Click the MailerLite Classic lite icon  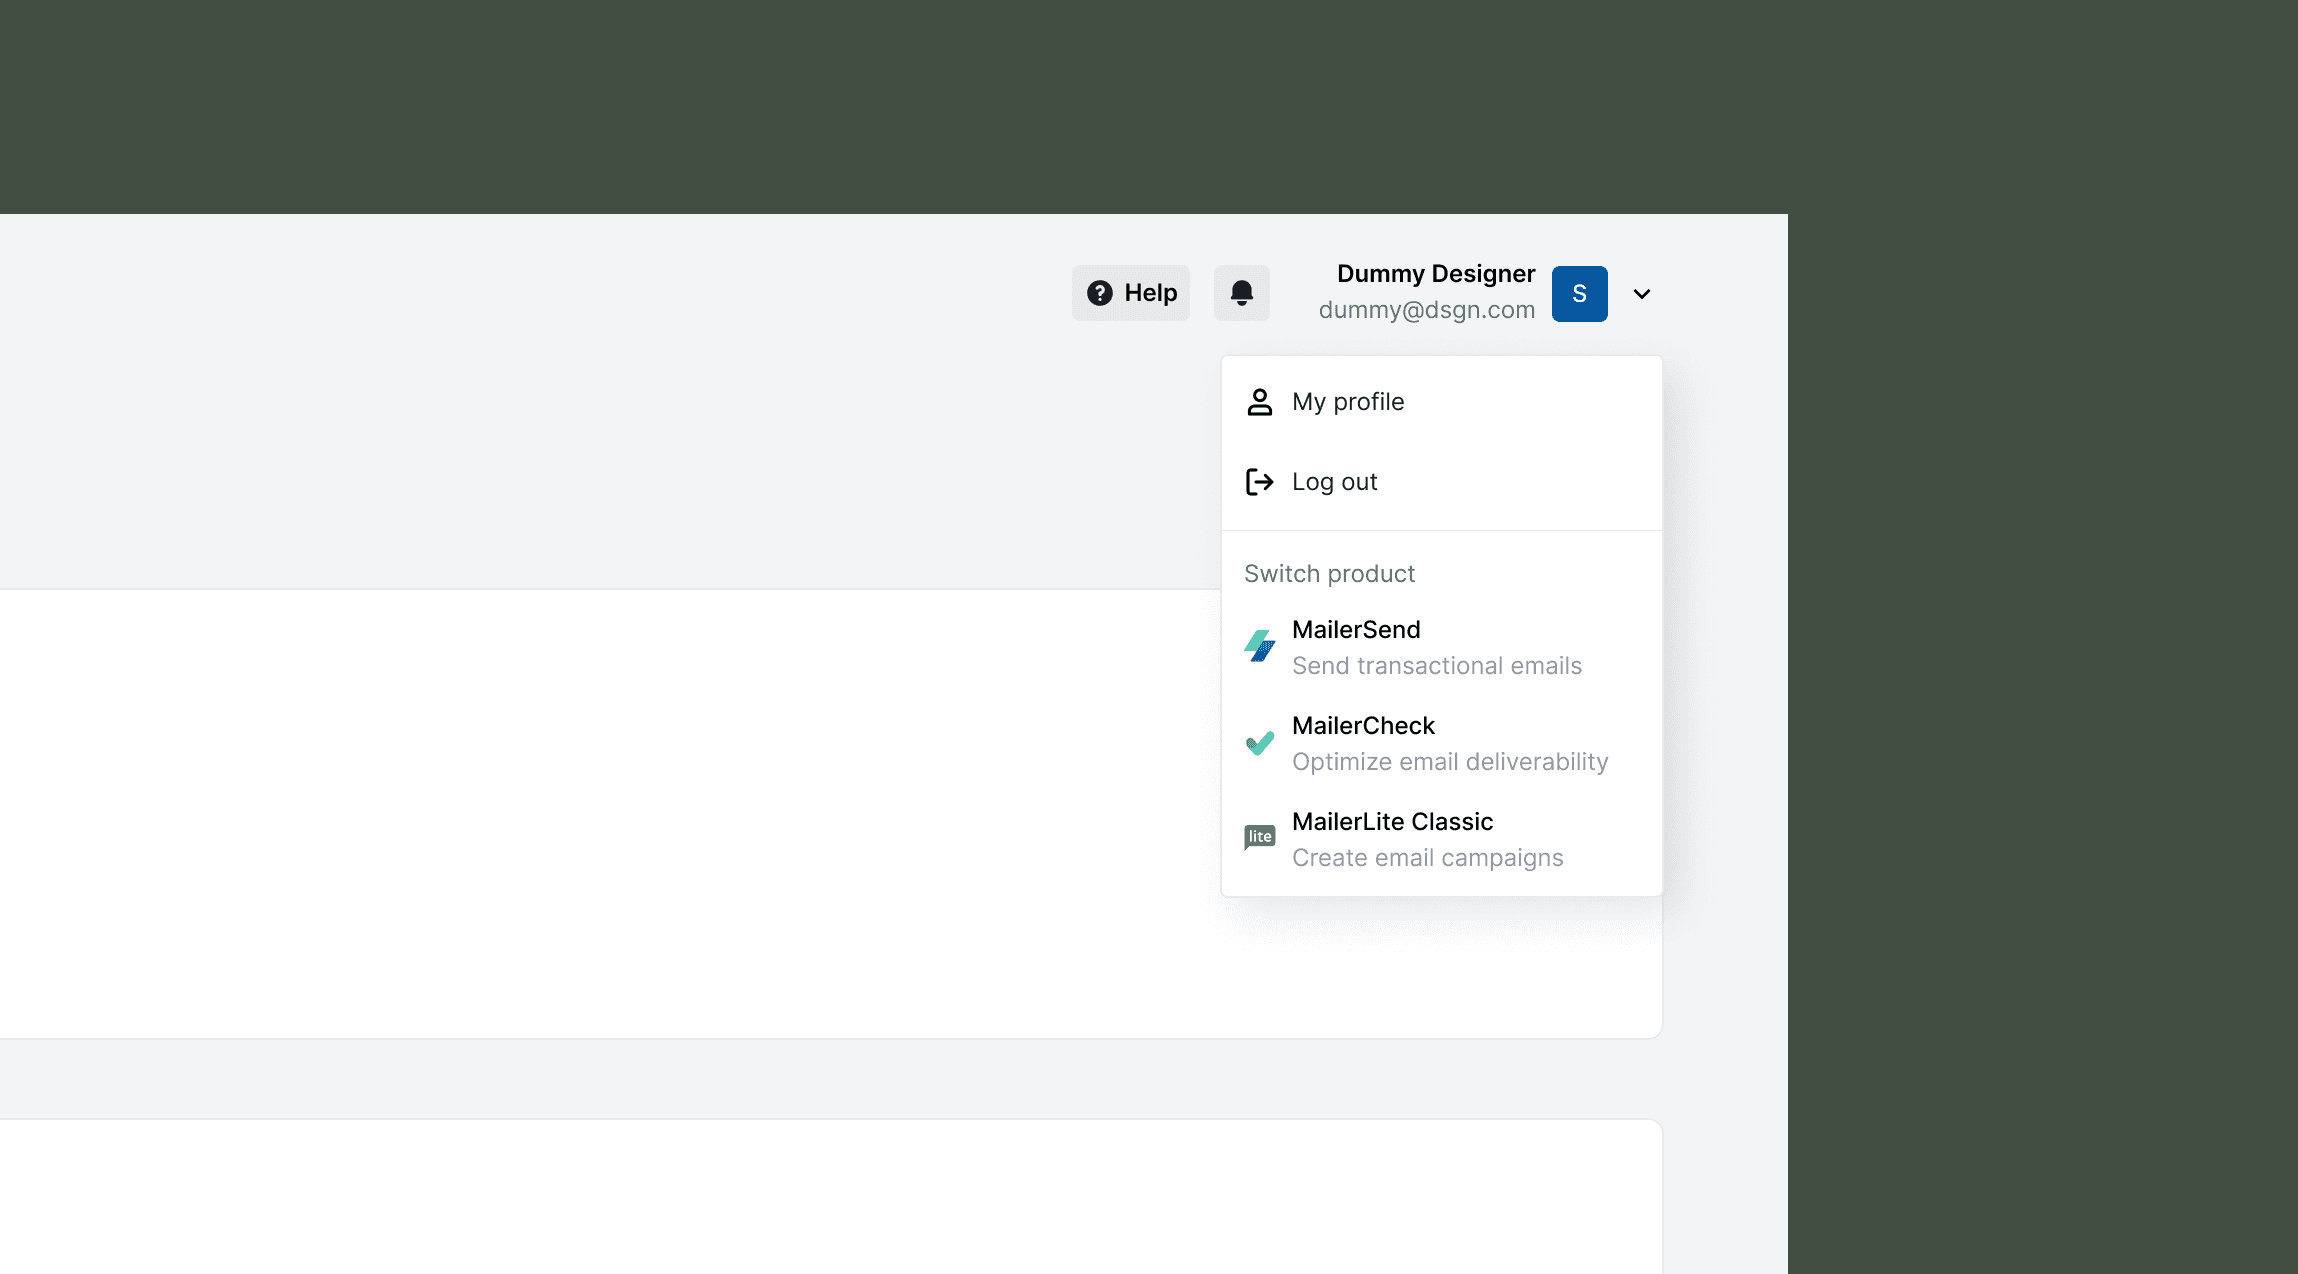click(1259, 837)
